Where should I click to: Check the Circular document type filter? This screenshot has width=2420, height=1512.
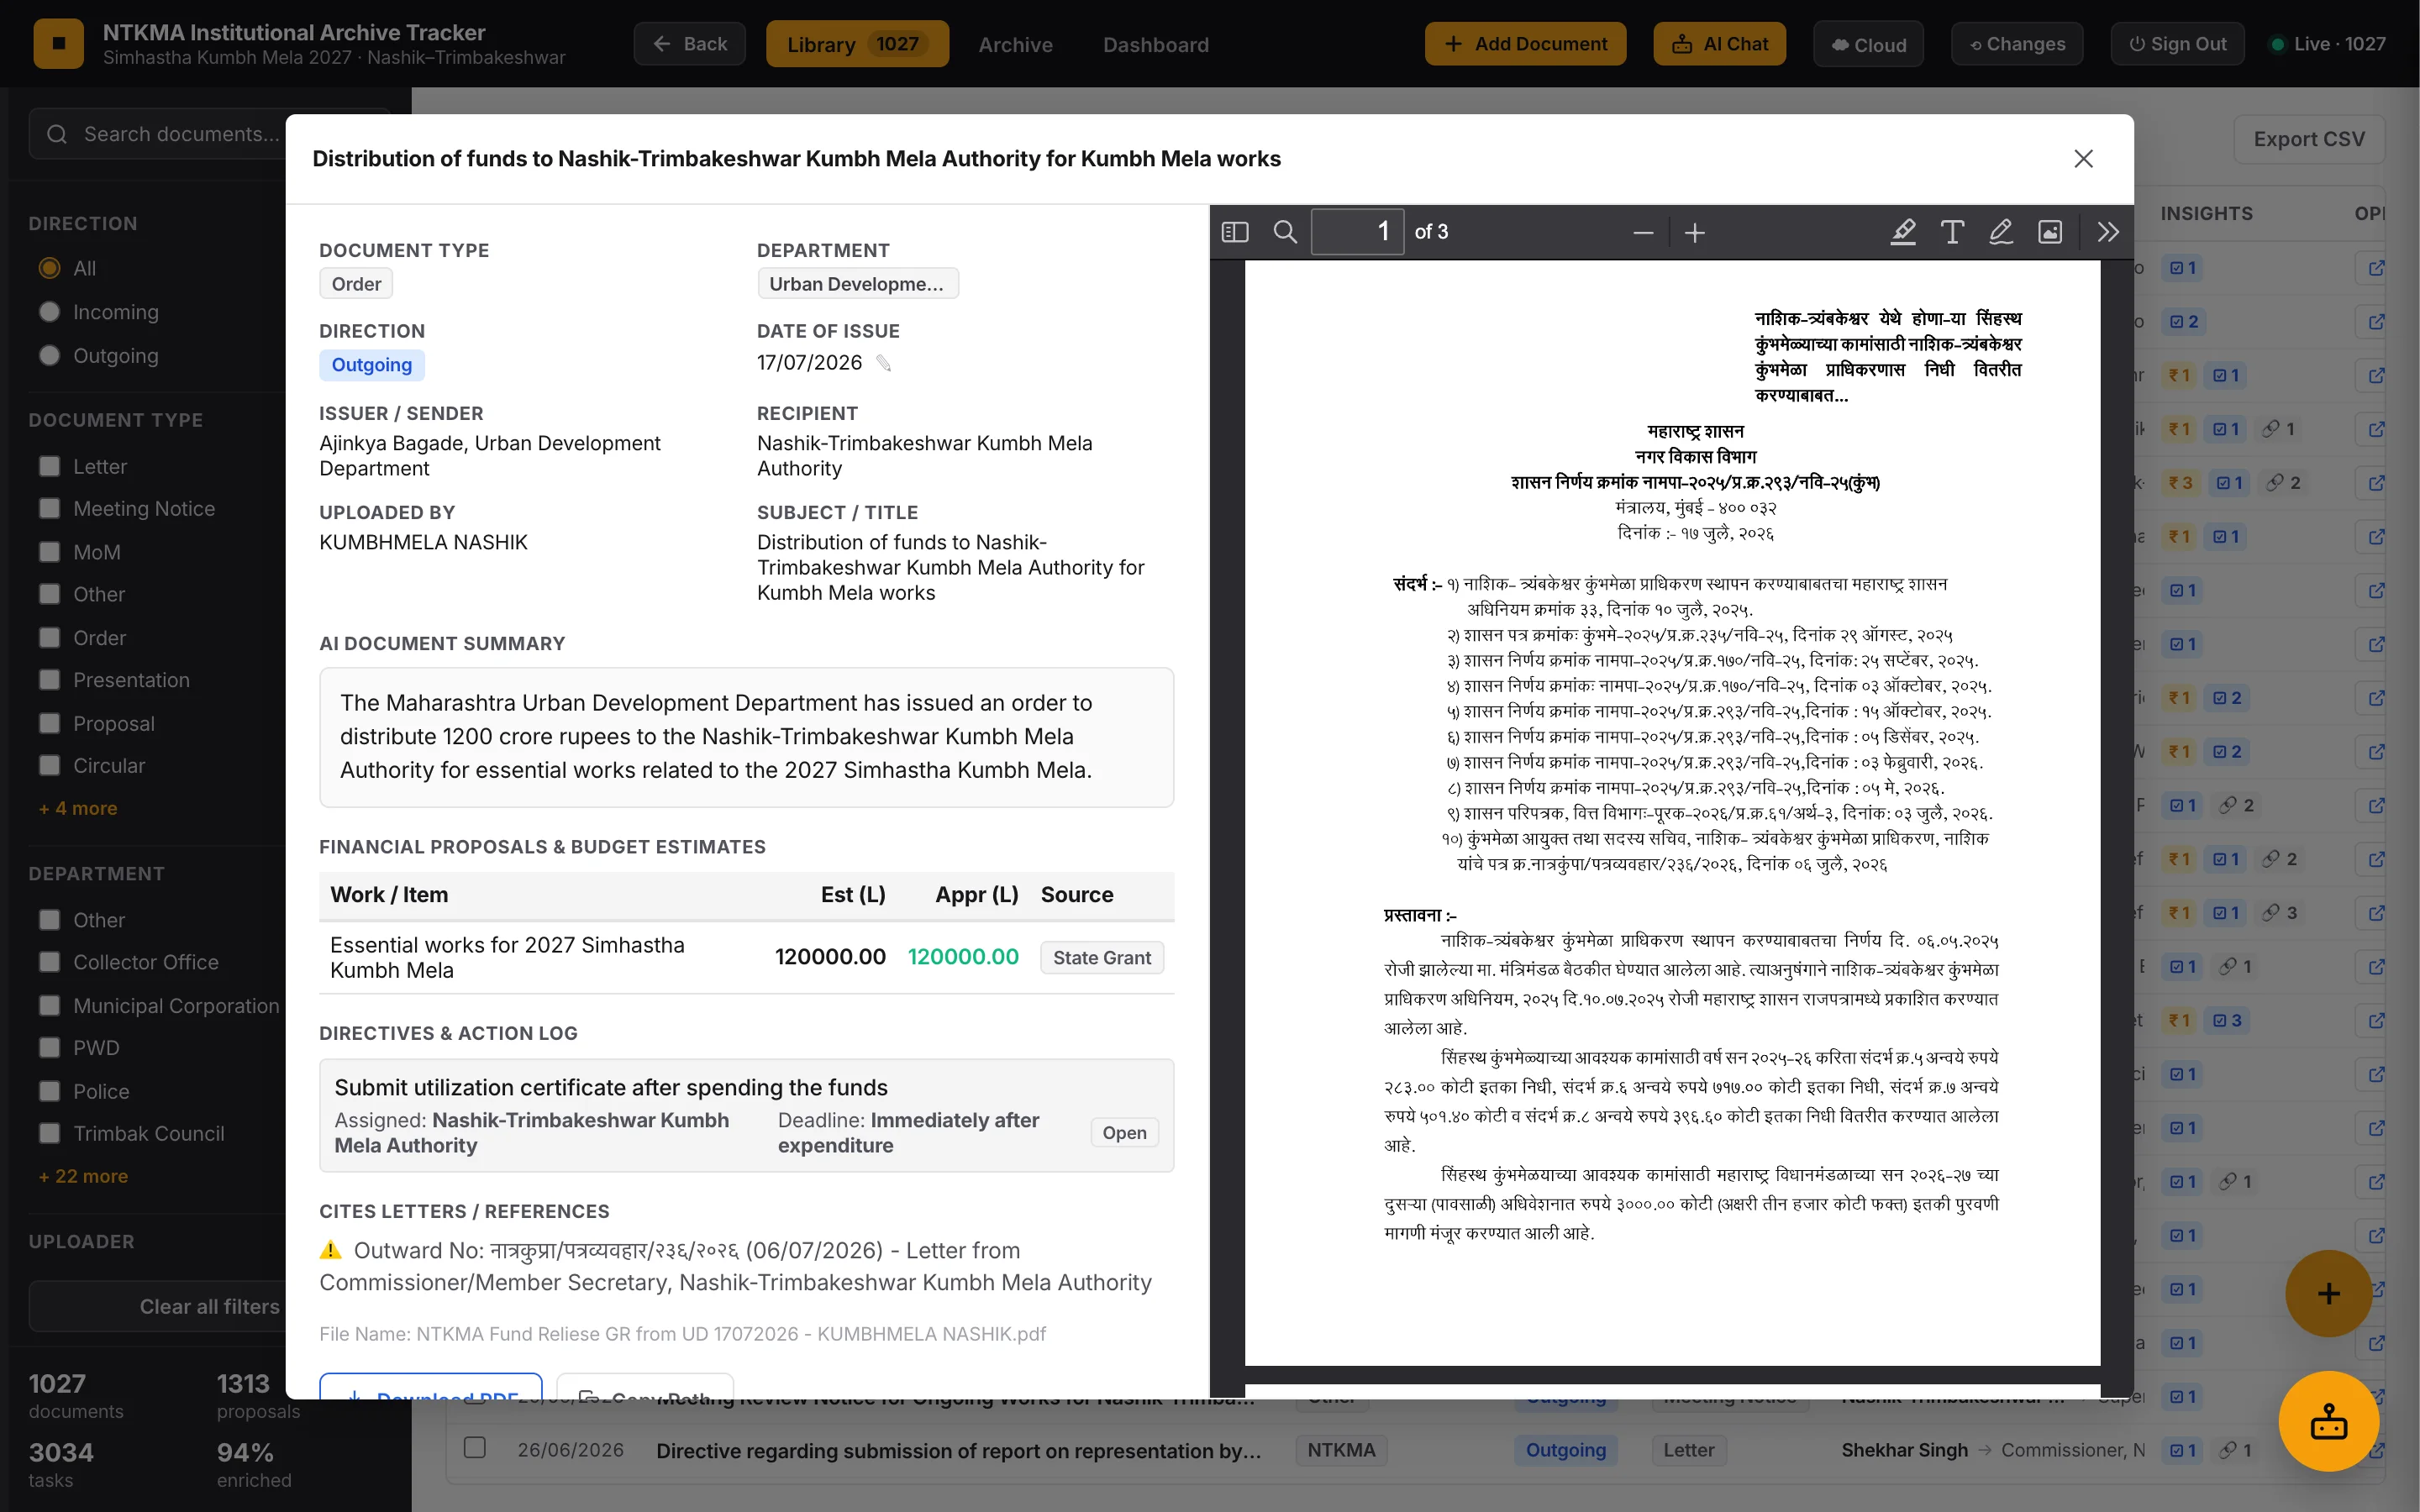(x=49, y=765)
